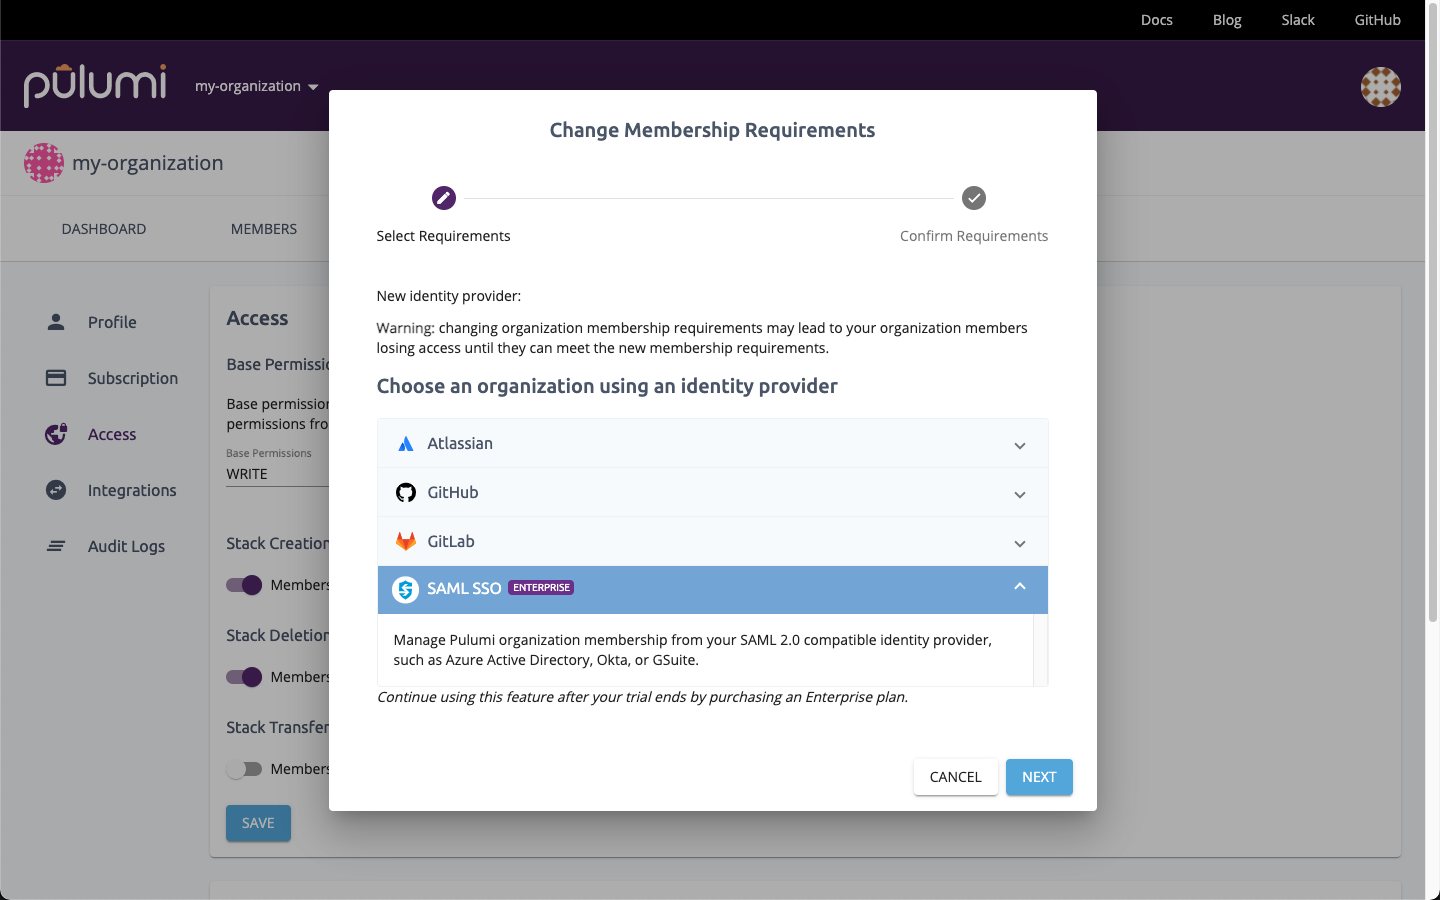Enable the Stack Transfer members switch
The image size is (1440, 900).
[x=244, y=769]
